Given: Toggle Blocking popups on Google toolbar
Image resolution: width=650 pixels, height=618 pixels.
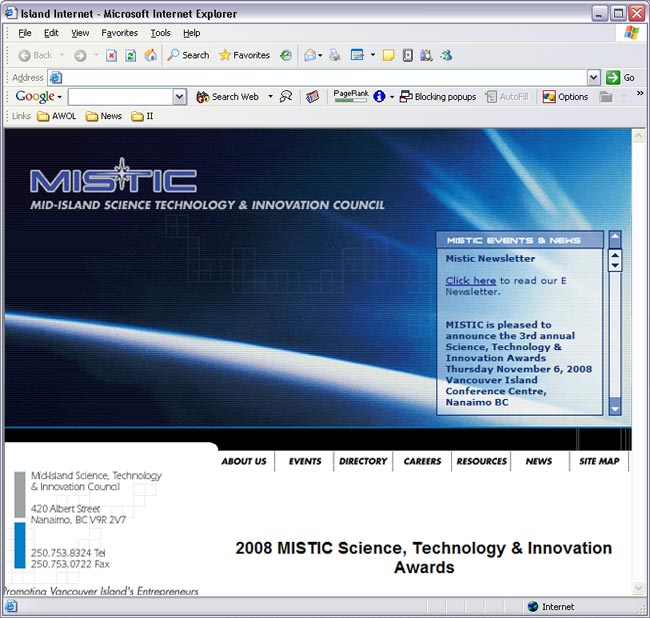Looking at the screenshot, I should [437, 97].
